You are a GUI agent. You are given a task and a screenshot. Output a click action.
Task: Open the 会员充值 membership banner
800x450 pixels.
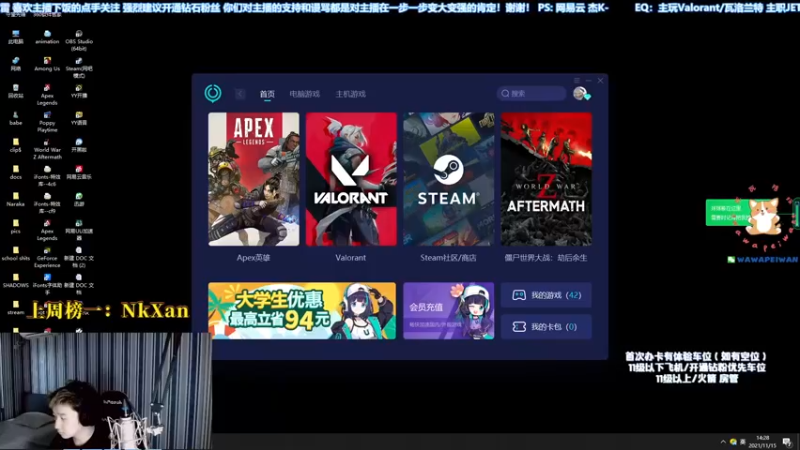[448, 311]
